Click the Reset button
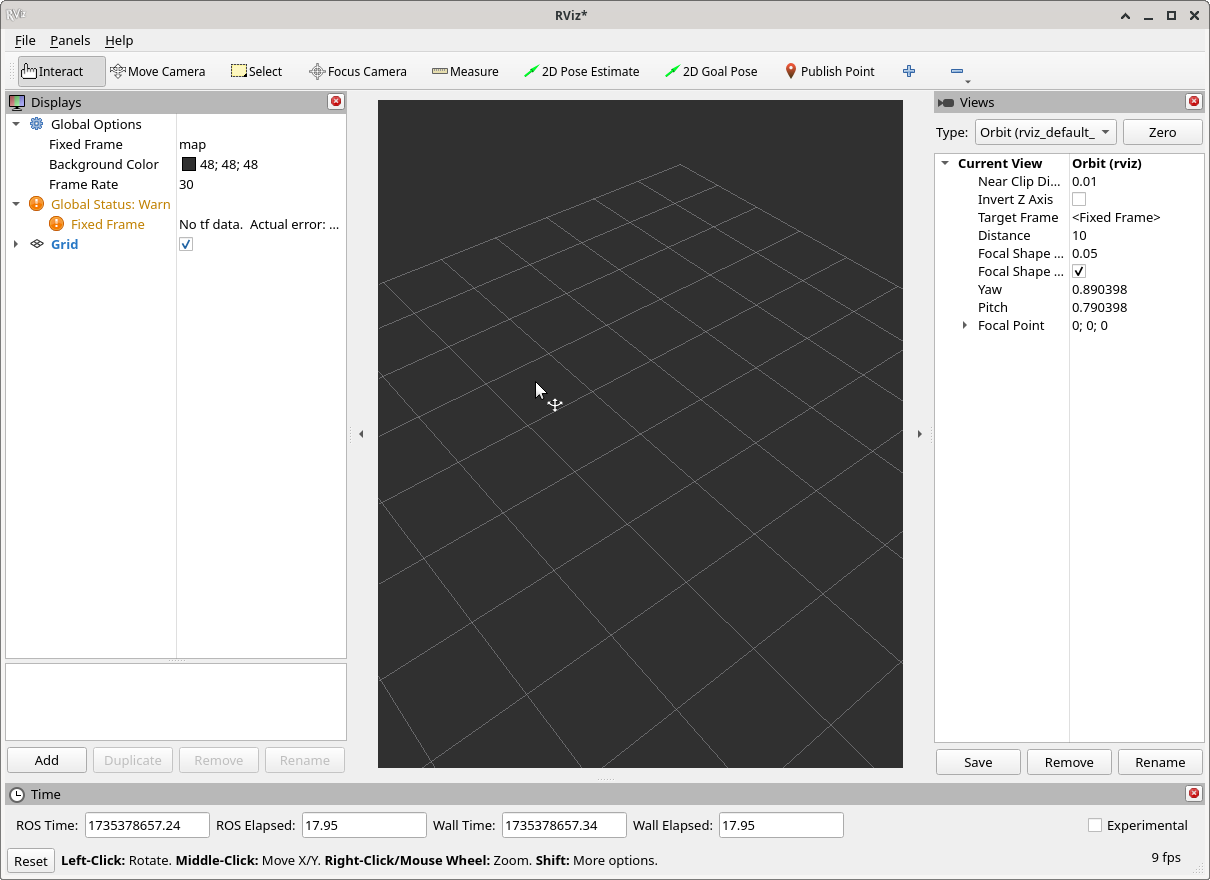This screenshot has height=880, width=1210. 31,861
